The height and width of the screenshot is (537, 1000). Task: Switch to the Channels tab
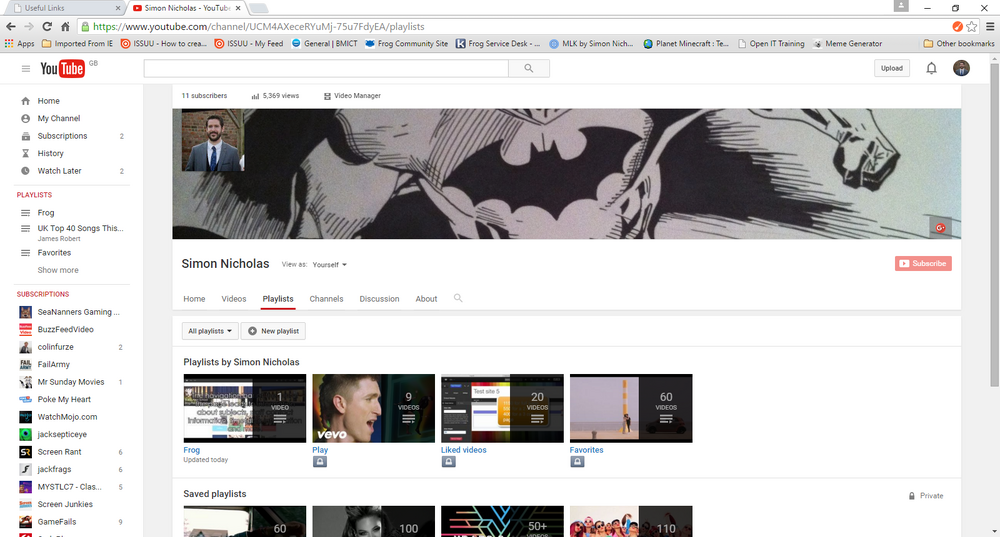coord(327,299)
